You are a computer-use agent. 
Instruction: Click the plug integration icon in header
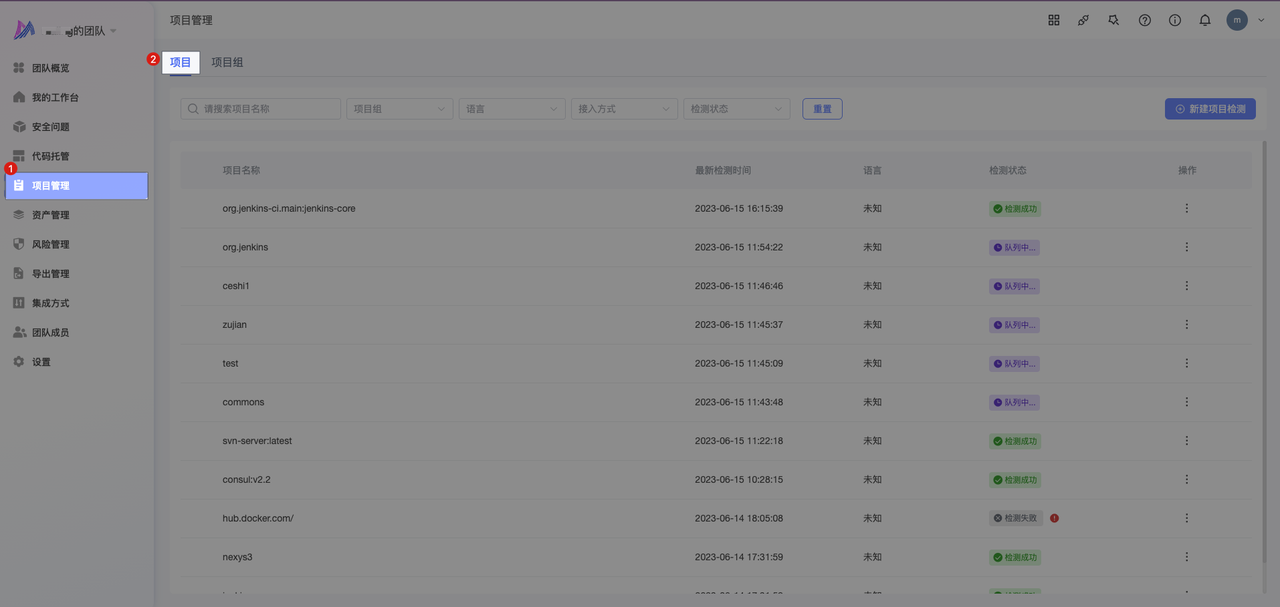coord(1083,20)
